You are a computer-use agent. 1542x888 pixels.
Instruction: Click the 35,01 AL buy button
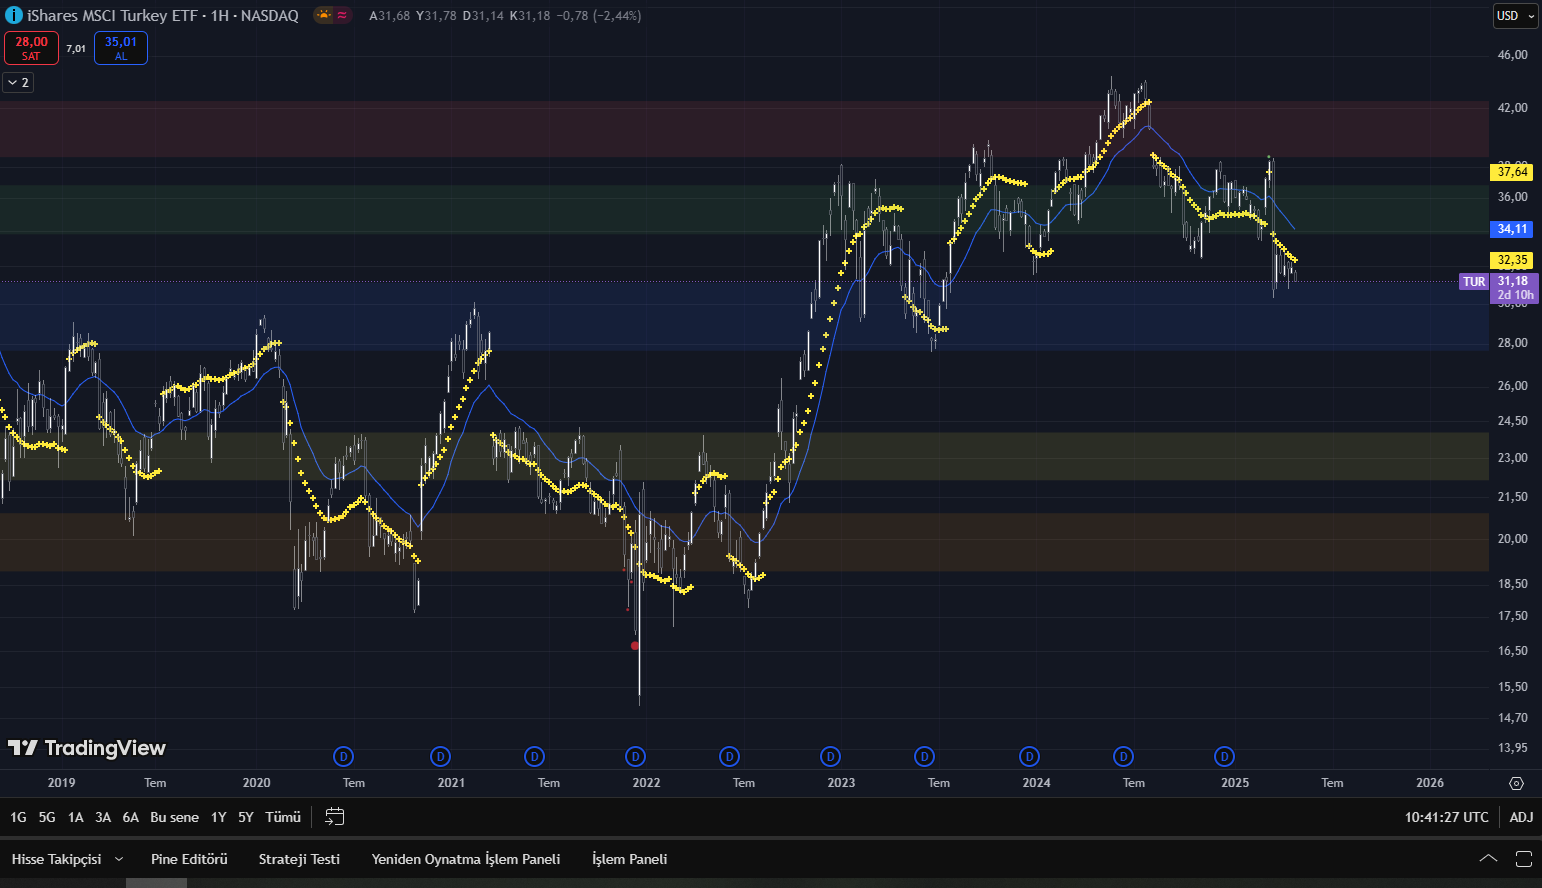click(121, 48)
